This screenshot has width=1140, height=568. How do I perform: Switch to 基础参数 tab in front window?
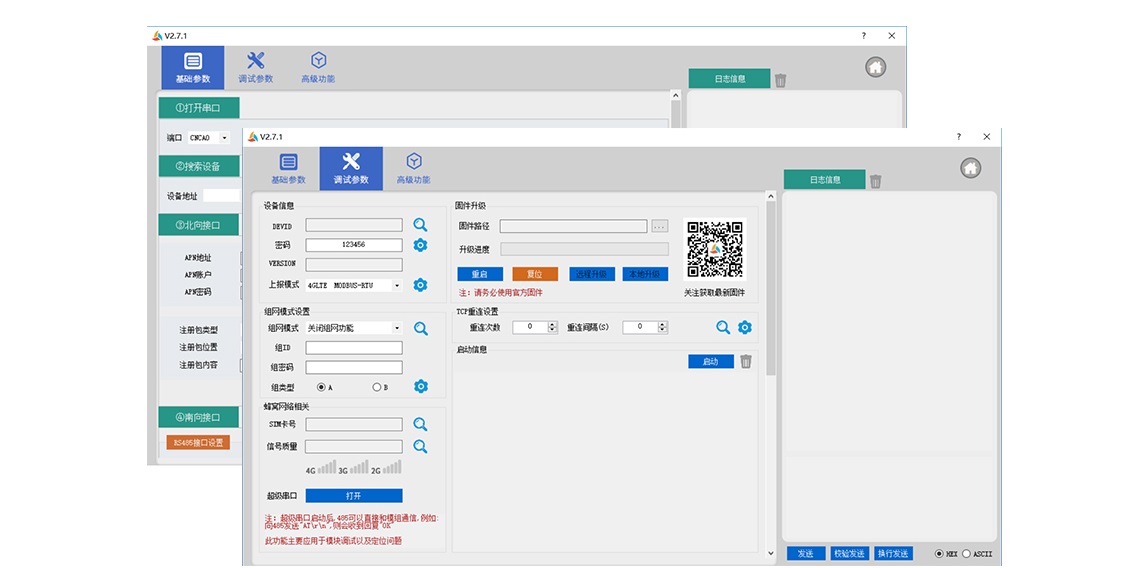[x=288, y=168]
